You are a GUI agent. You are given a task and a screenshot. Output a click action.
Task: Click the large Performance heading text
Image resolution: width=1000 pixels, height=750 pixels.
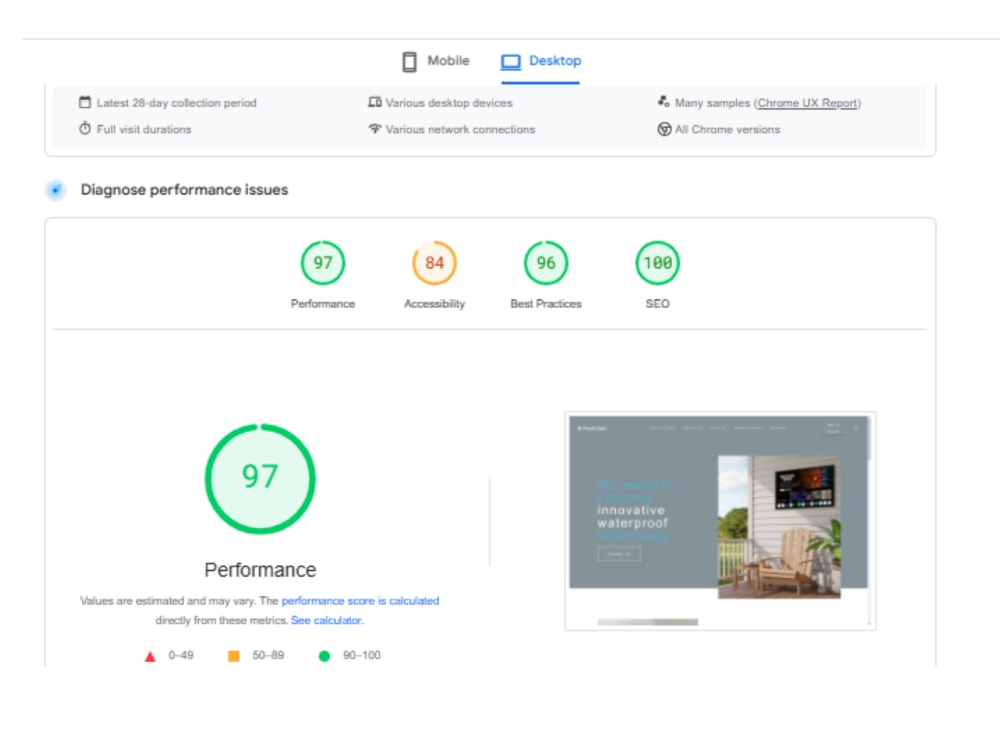coord(260,570)
